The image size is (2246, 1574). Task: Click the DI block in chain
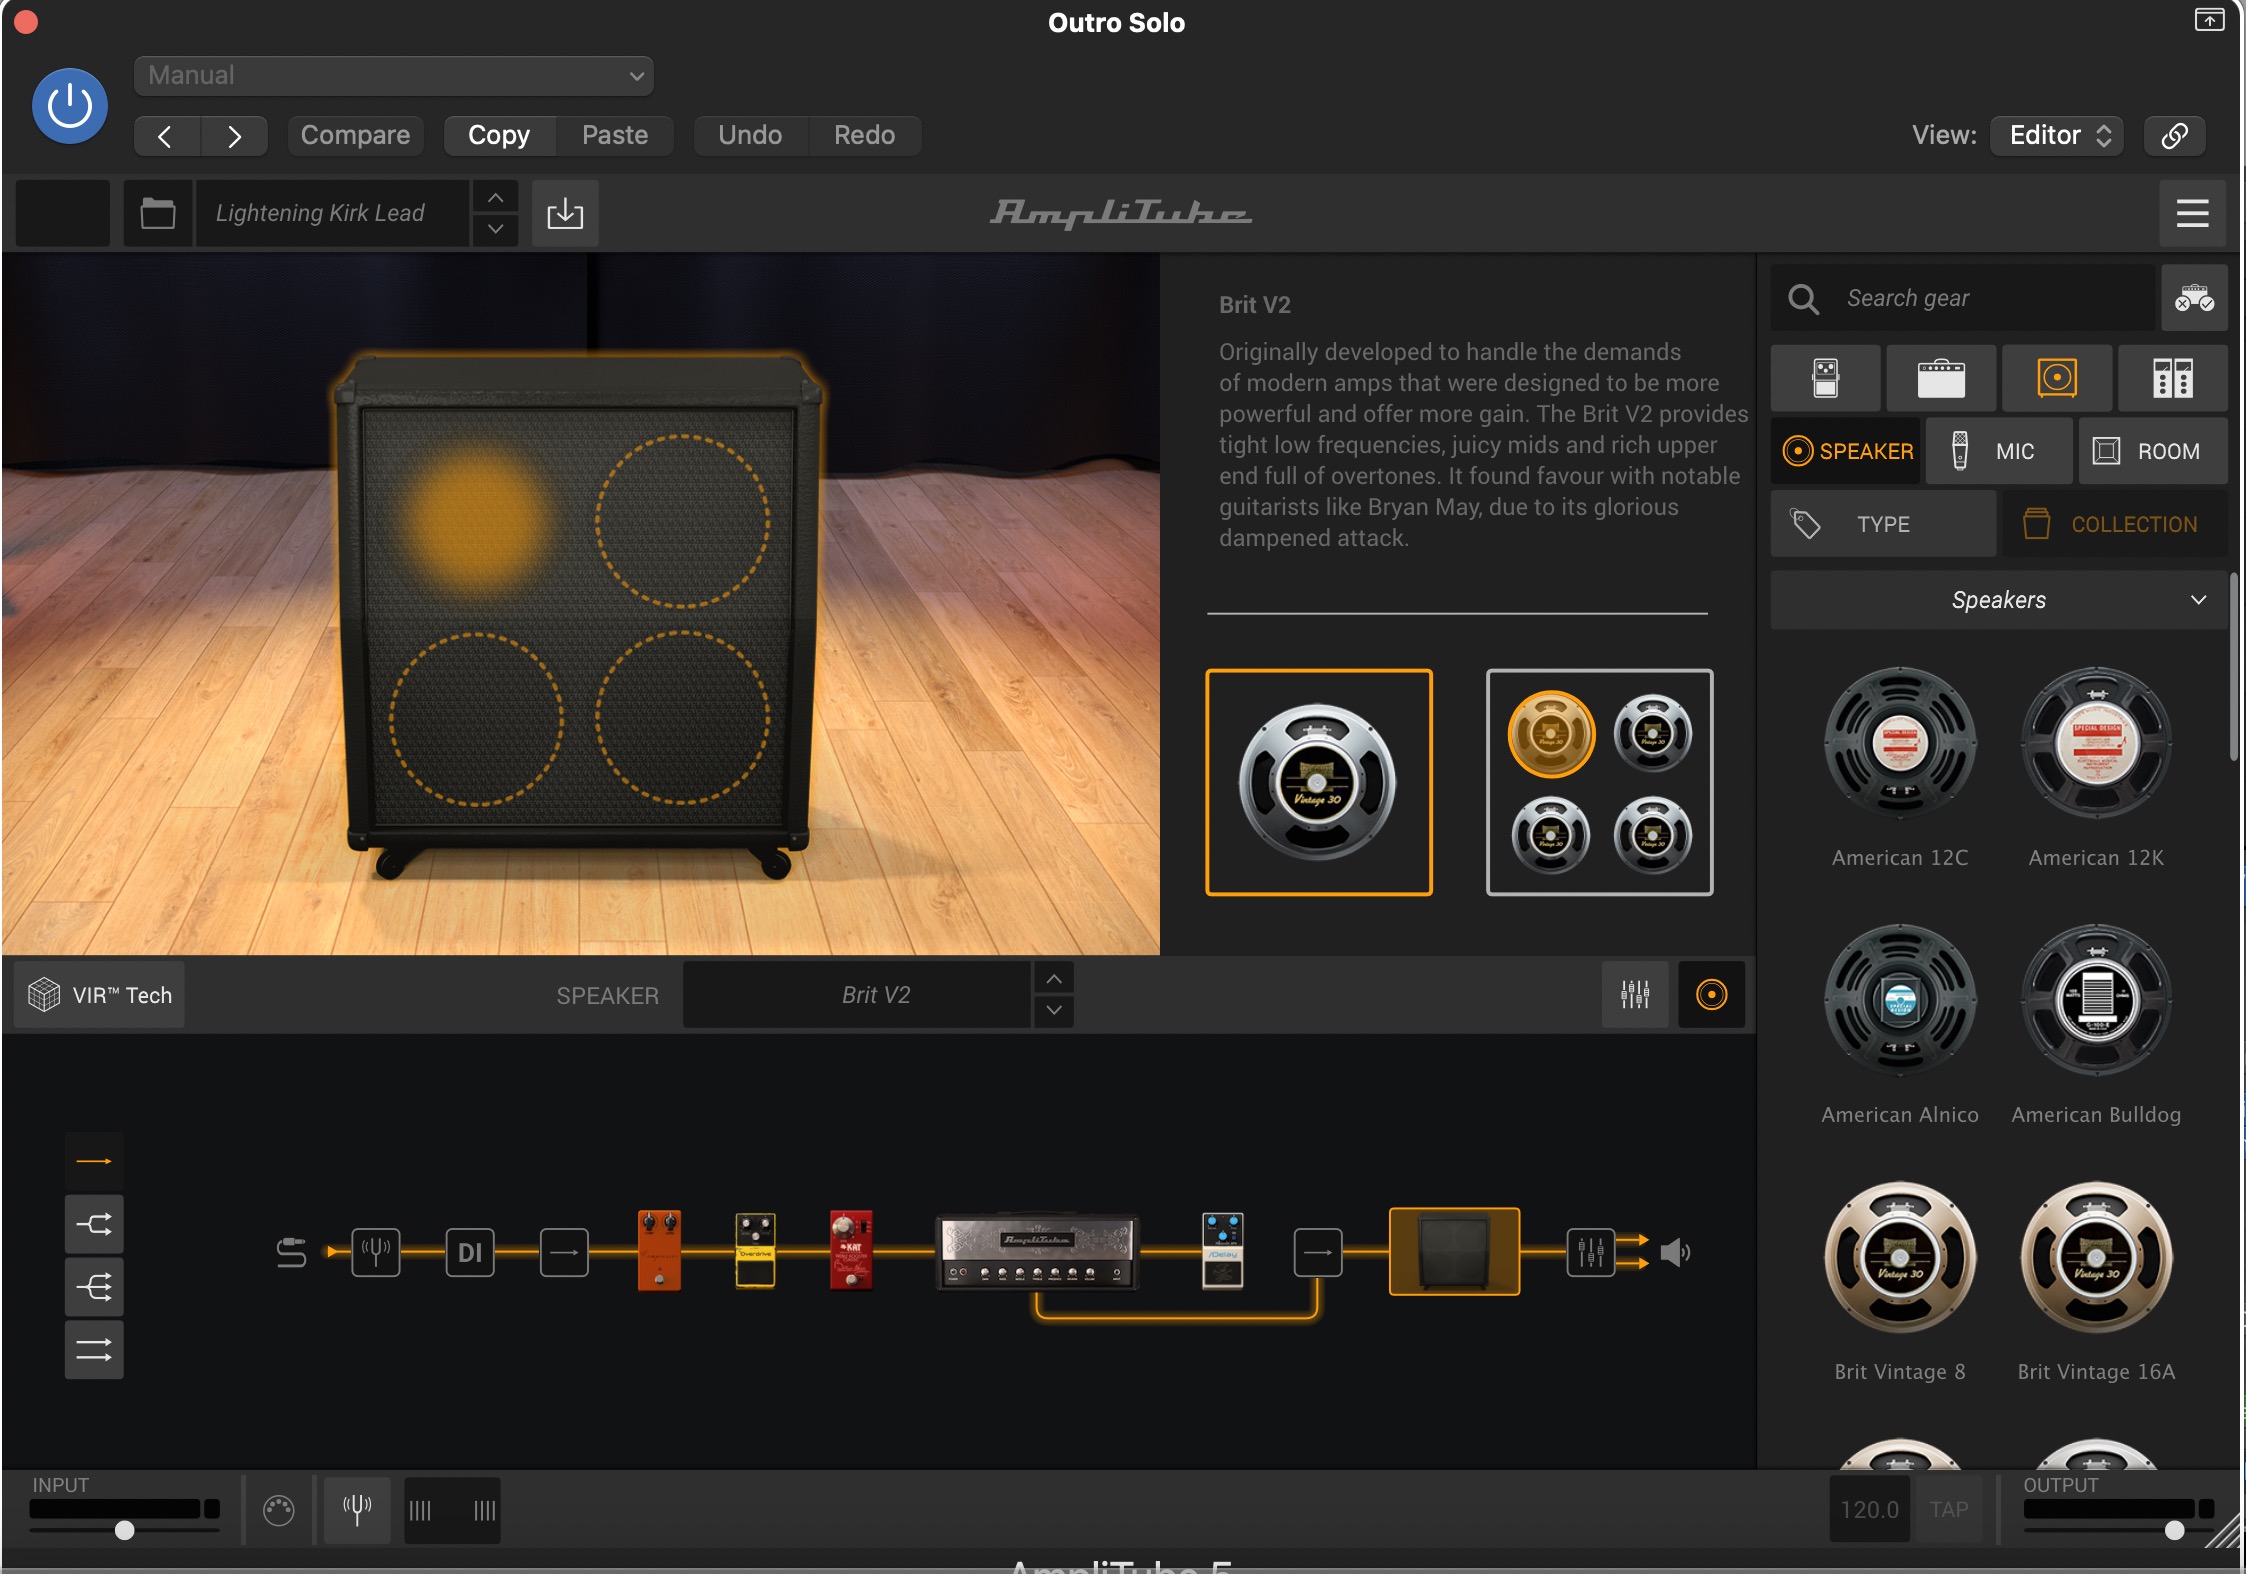tap(470, 1252)
